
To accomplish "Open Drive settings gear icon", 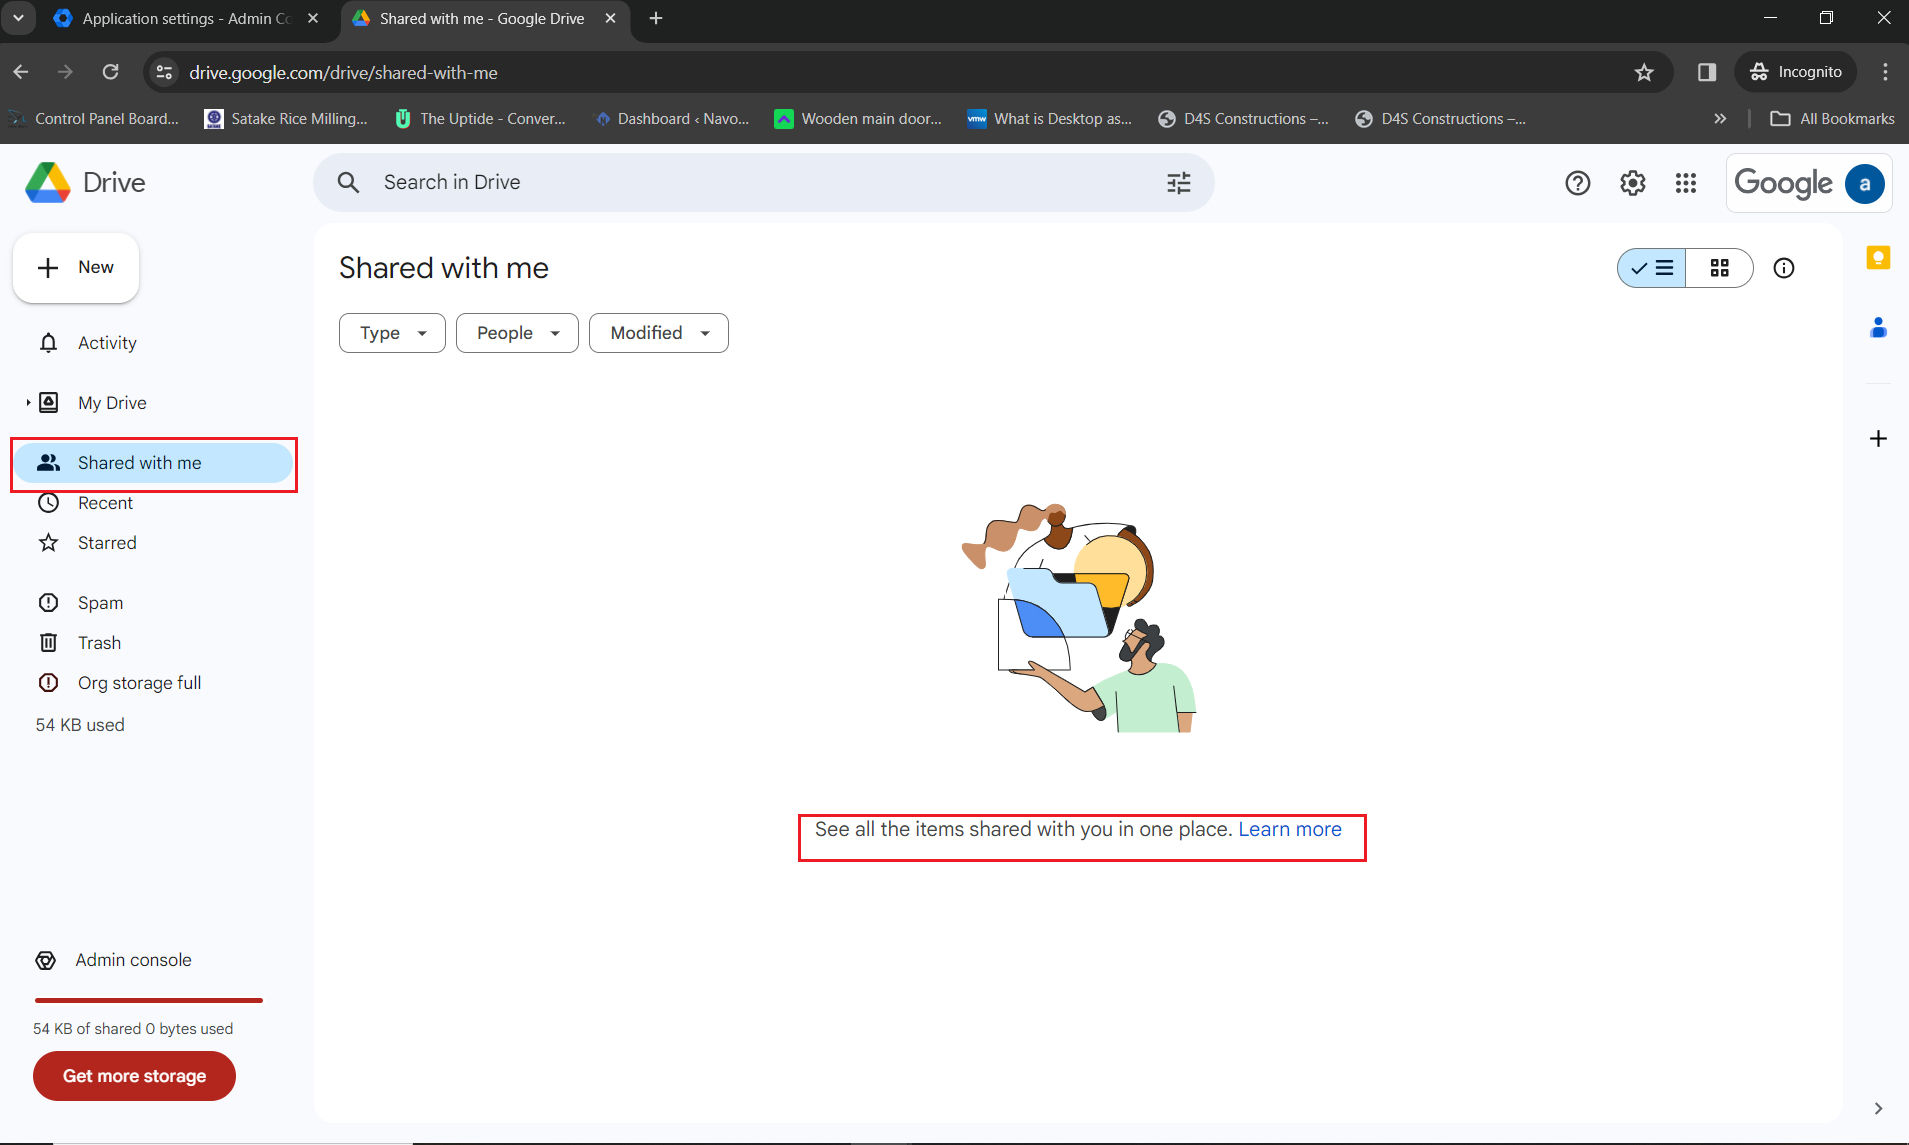I will point(1632,183).
